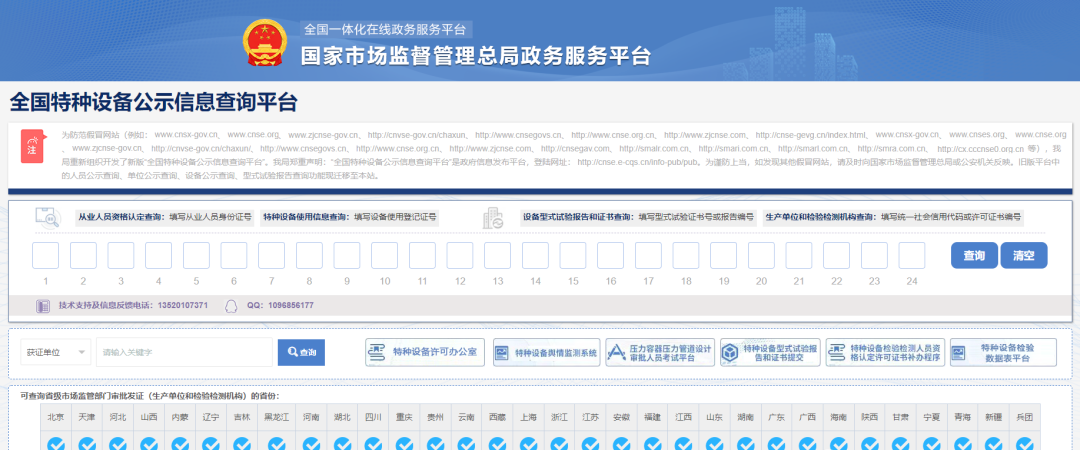Click the red 注 notice icon
Screen dimensions: 1080x450
32,146
